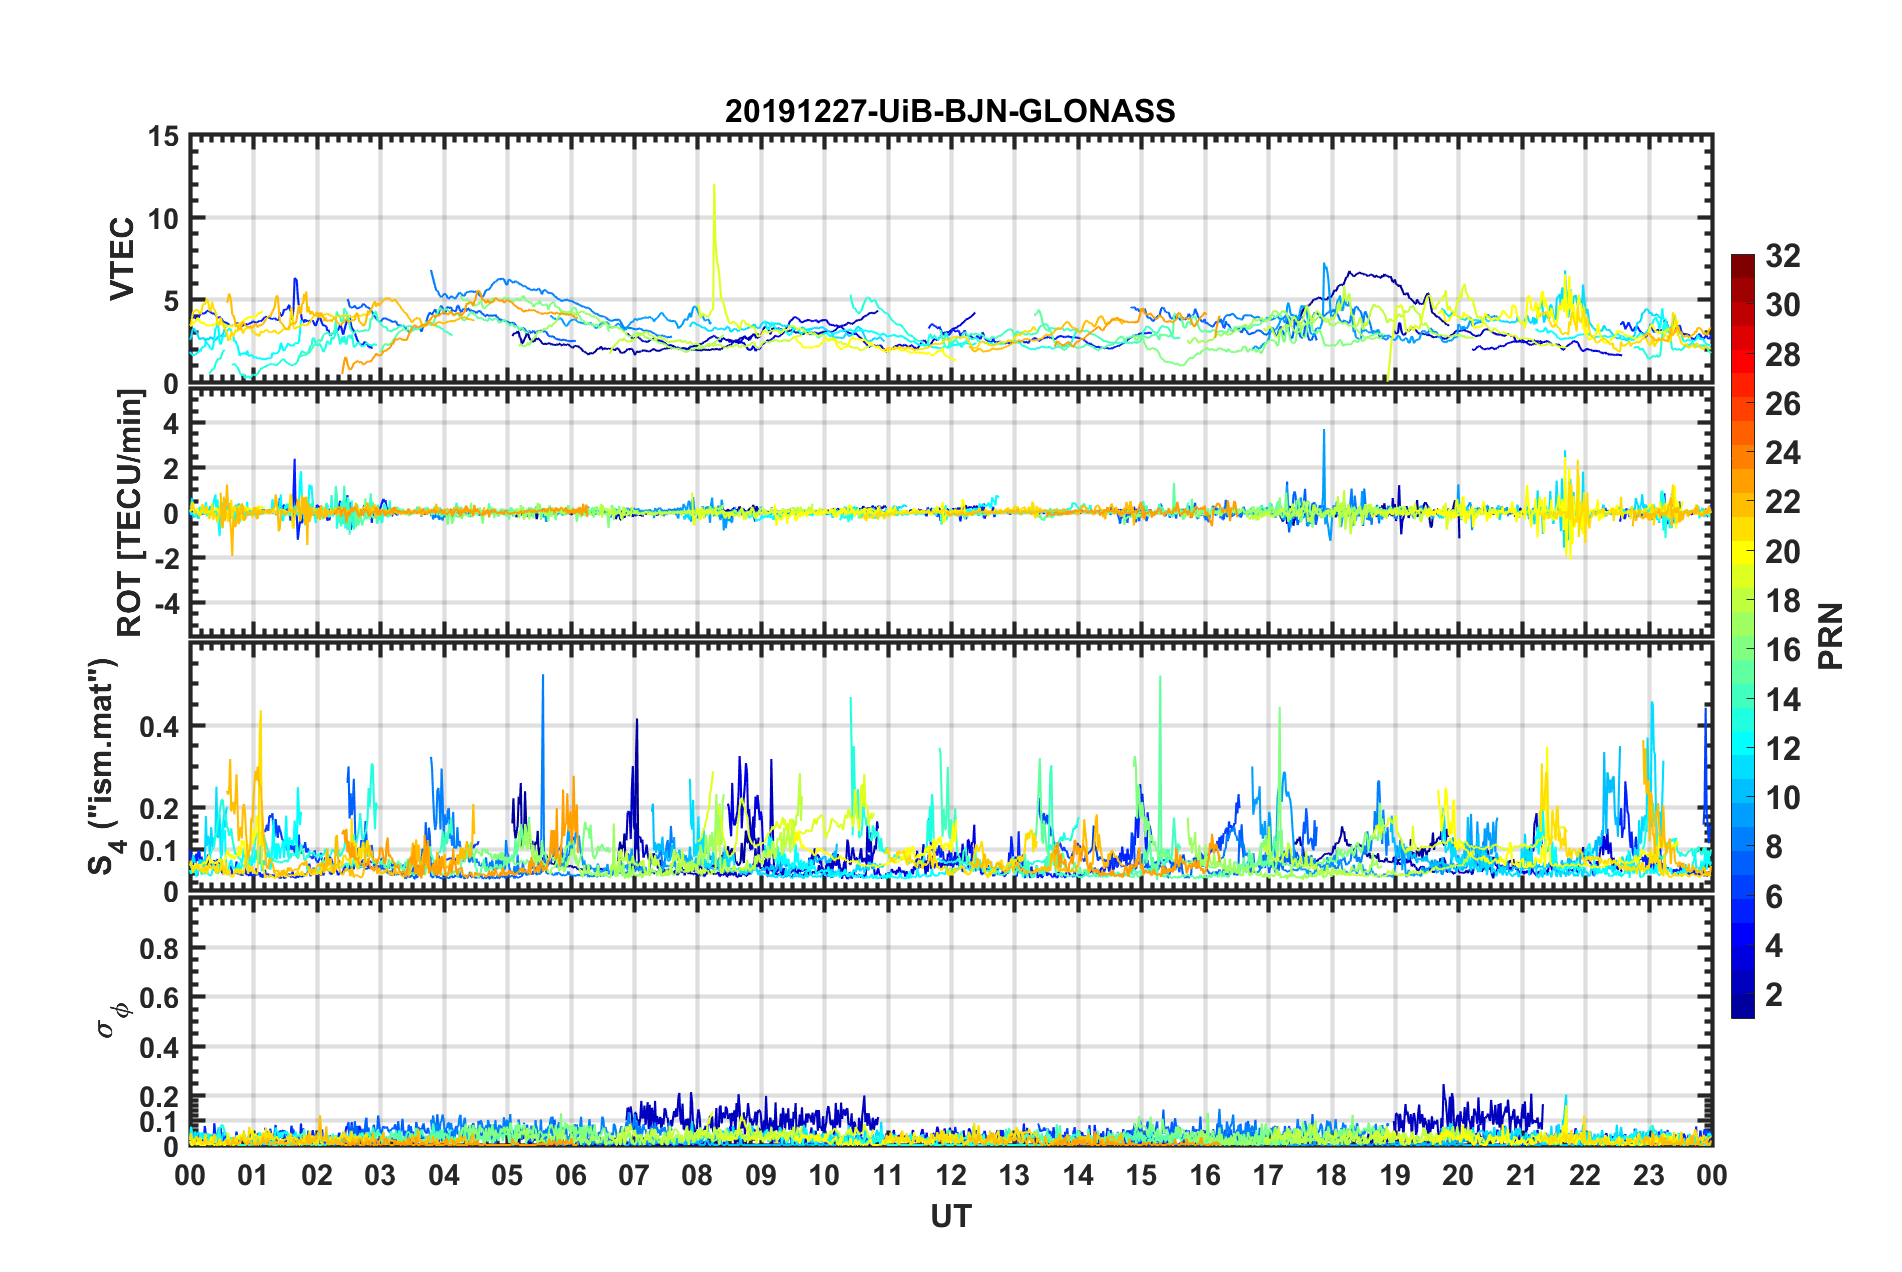Viewport: 1902px width, 1272px height.
Task: Click x-axis hour tick 11
Action: tap(888, 1175)
